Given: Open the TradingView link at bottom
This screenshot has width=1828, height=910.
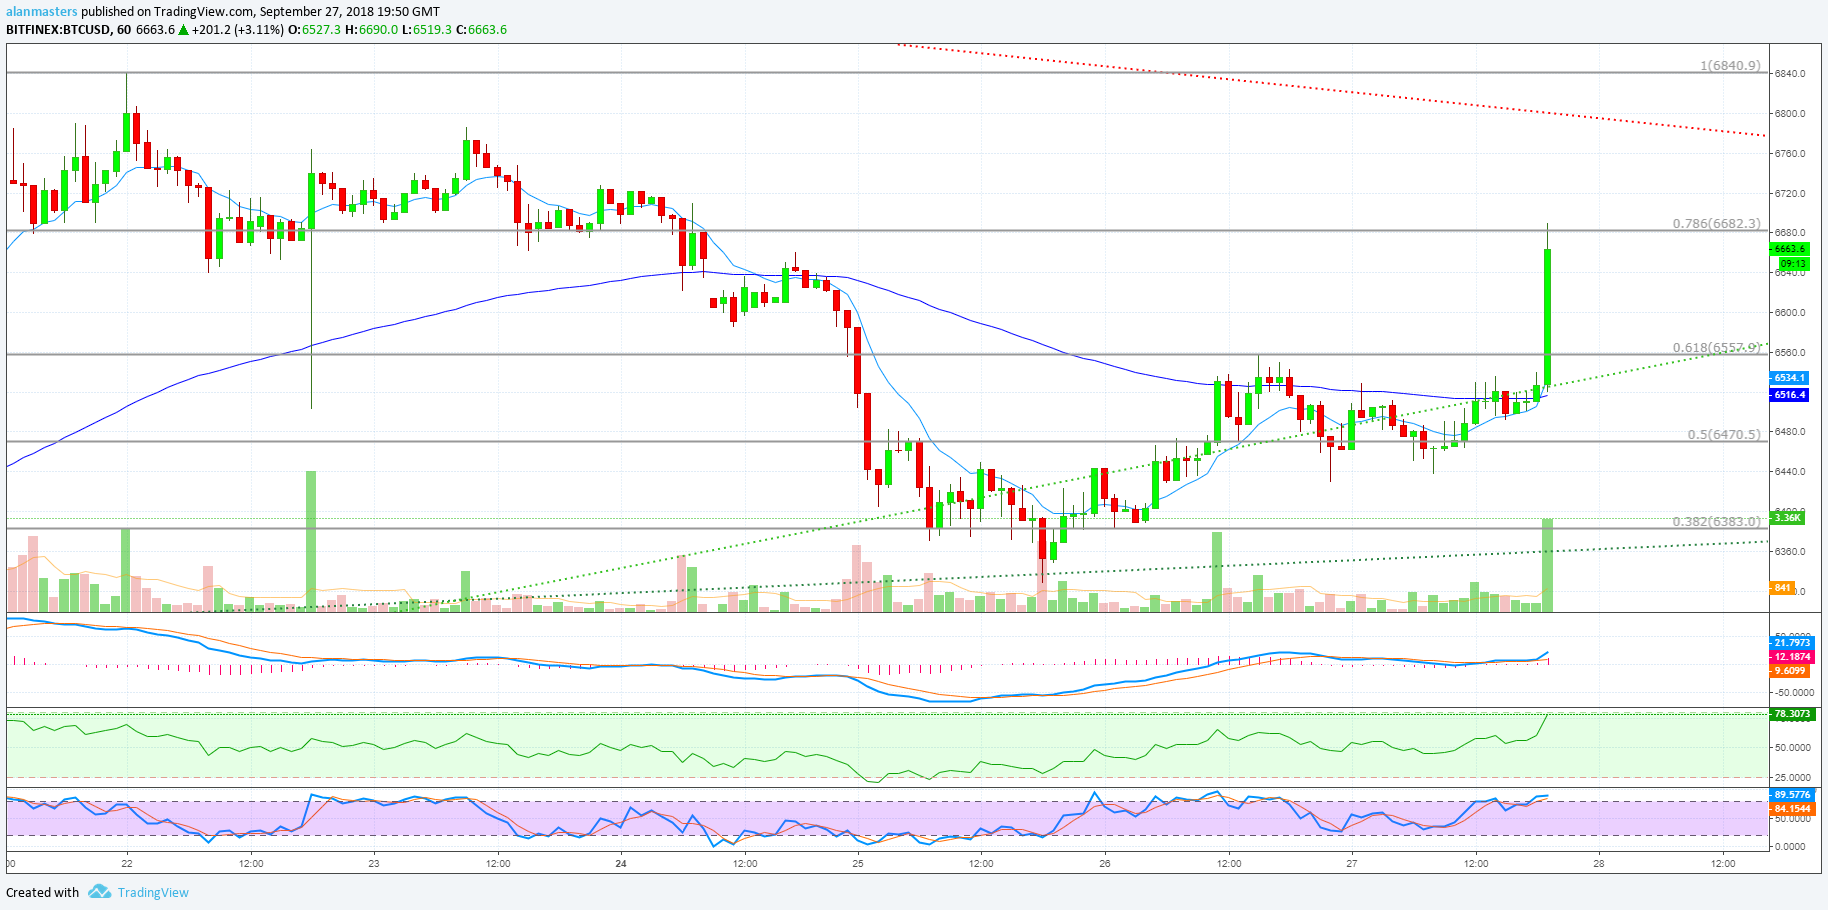Looking at the screenshot, I should (x=153, y=892).
